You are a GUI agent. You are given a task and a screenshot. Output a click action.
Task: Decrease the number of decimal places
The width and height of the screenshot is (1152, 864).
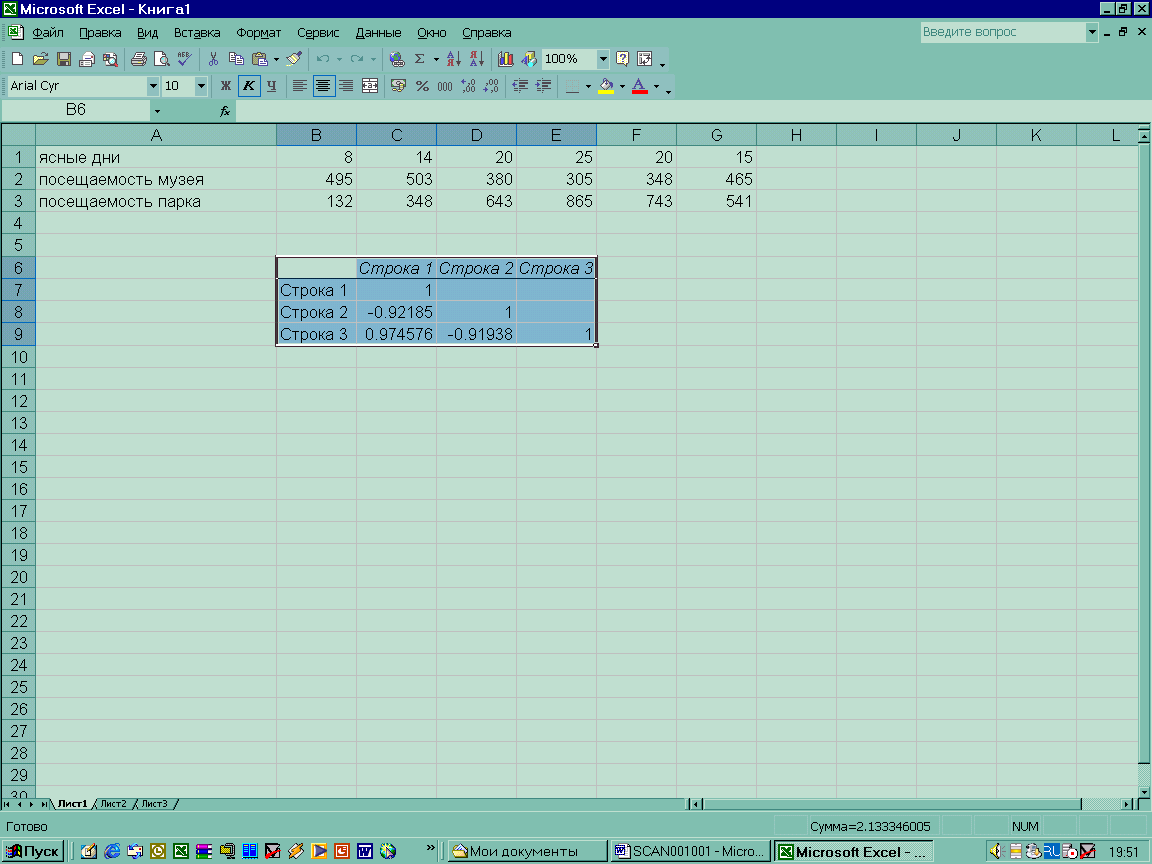click(491, 86)
